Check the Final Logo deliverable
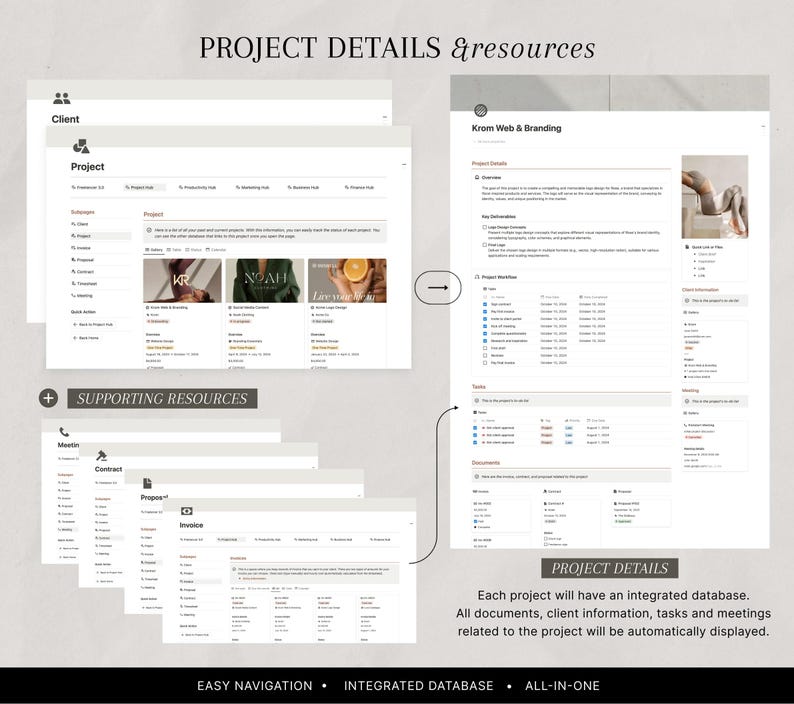794x704 pixels. click(x=485, y=245)
